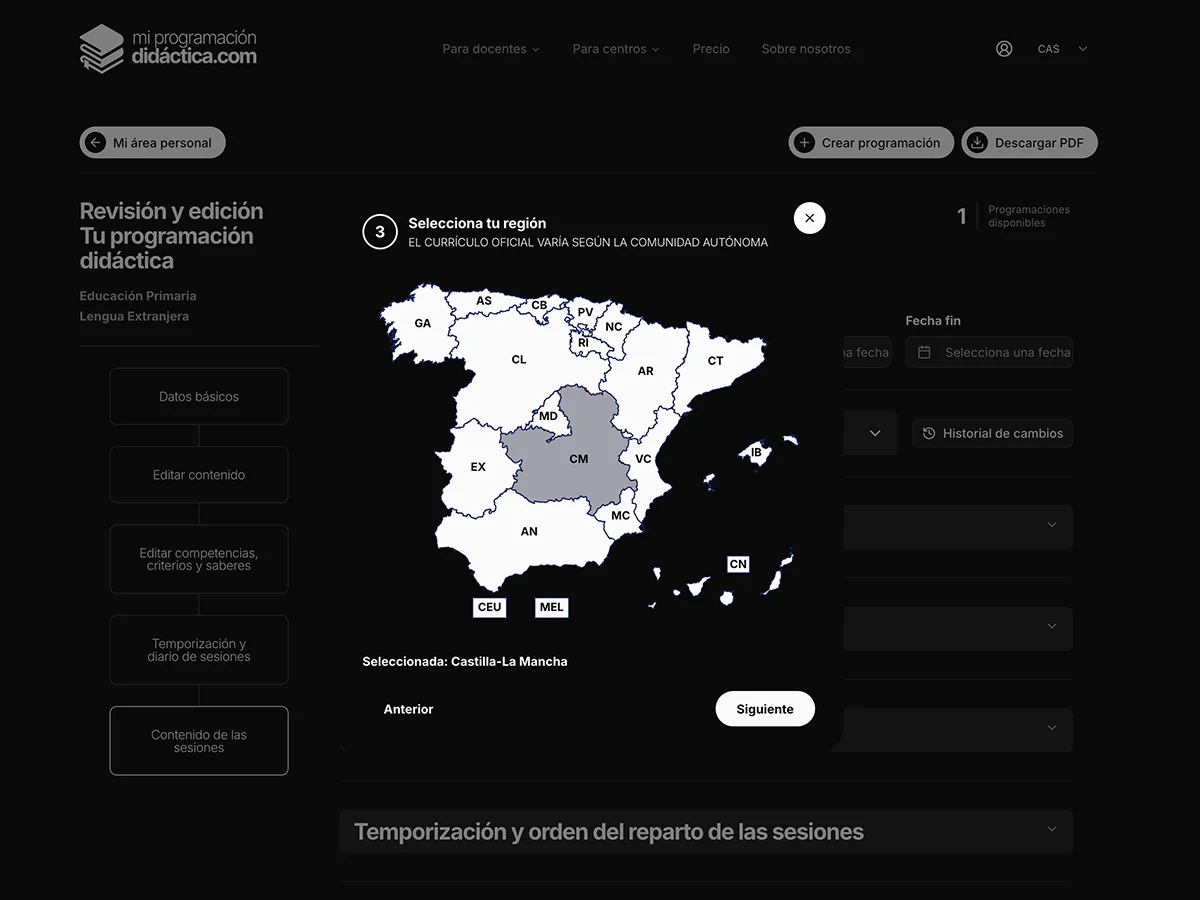The image size is (1200, 900).
Task: Click the plus icon on Crear programación
Action: tap(804, 143)
